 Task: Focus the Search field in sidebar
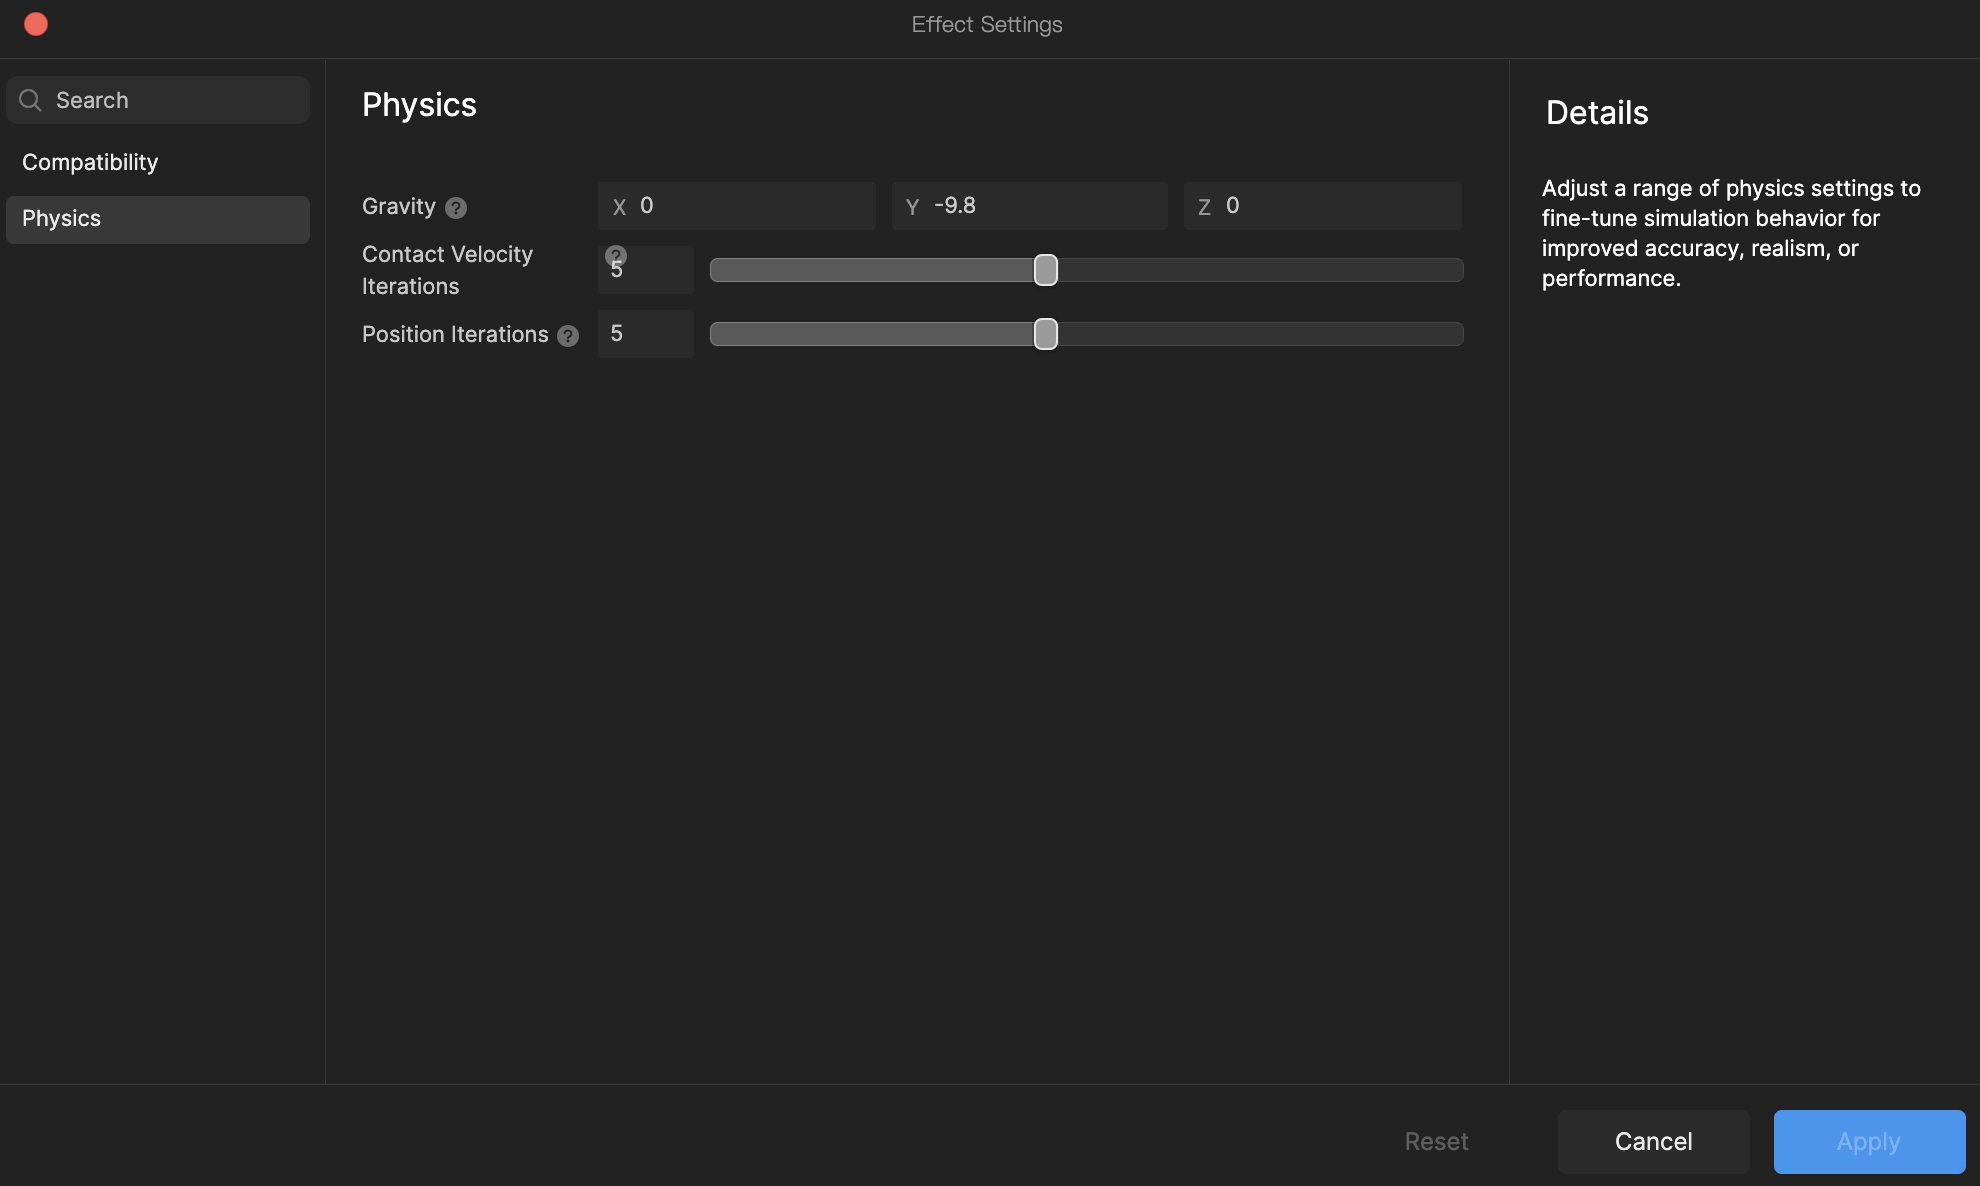coord(158,100)
